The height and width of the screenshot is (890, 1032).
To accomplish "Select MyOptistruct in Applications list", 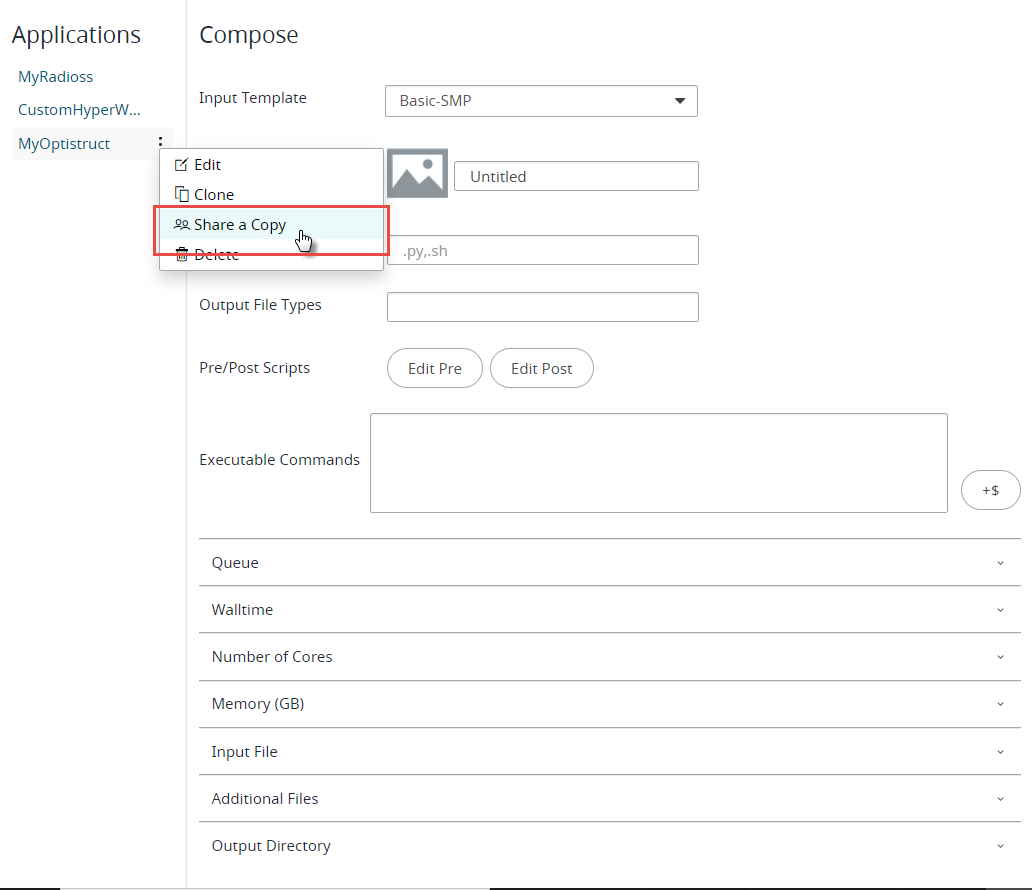I will (64, 144).
